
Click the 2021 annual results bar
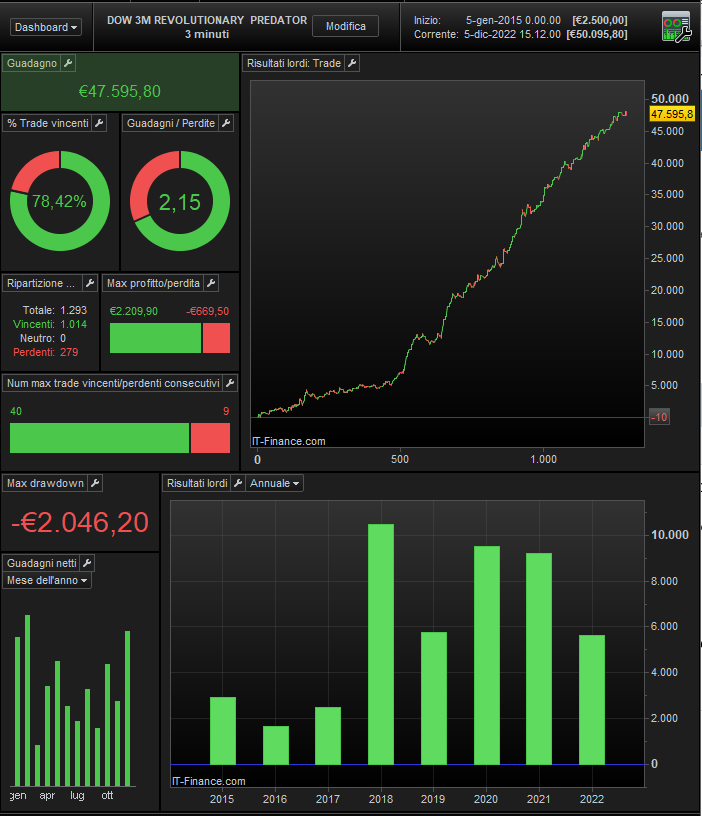tap(539, 659)
